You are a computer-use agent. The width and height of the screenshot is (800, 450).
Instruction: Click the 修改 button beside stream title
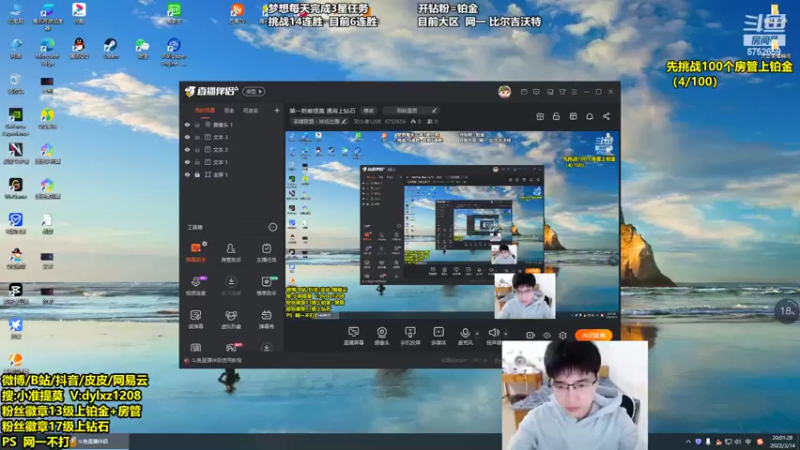[x=368, y=111]
